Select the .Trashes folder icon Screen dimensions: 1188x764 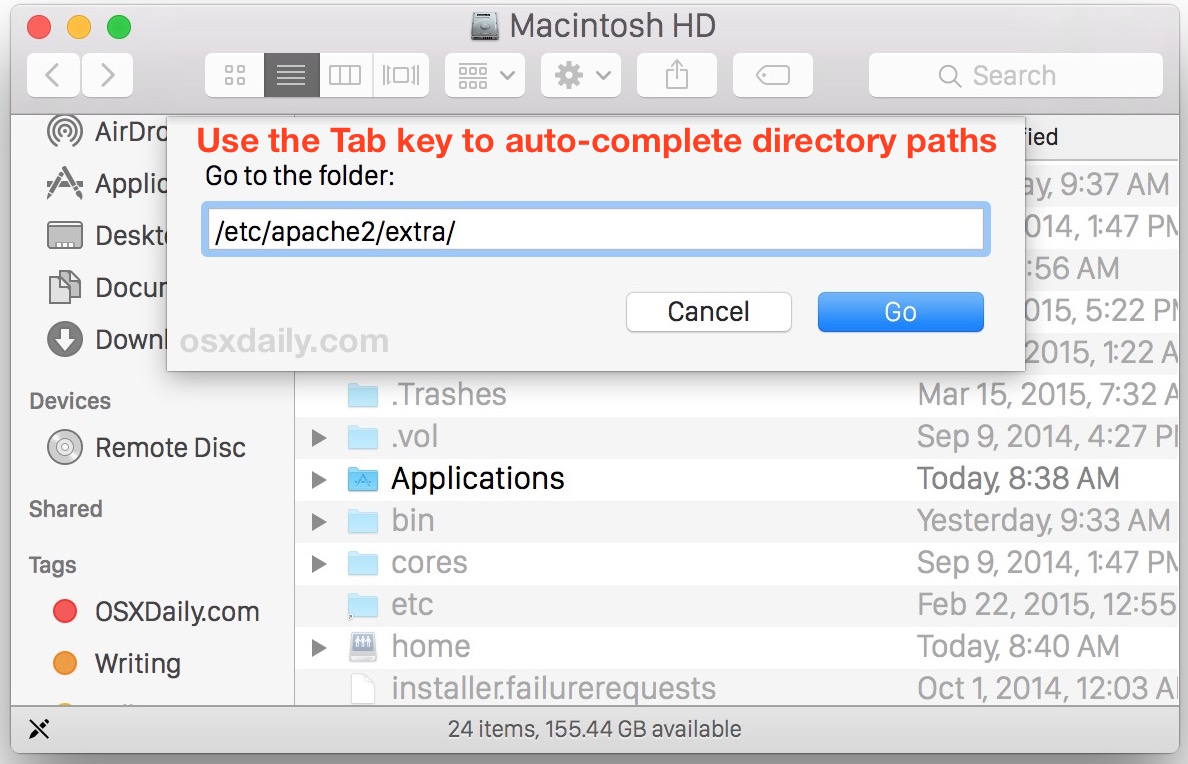coord(363,395)
